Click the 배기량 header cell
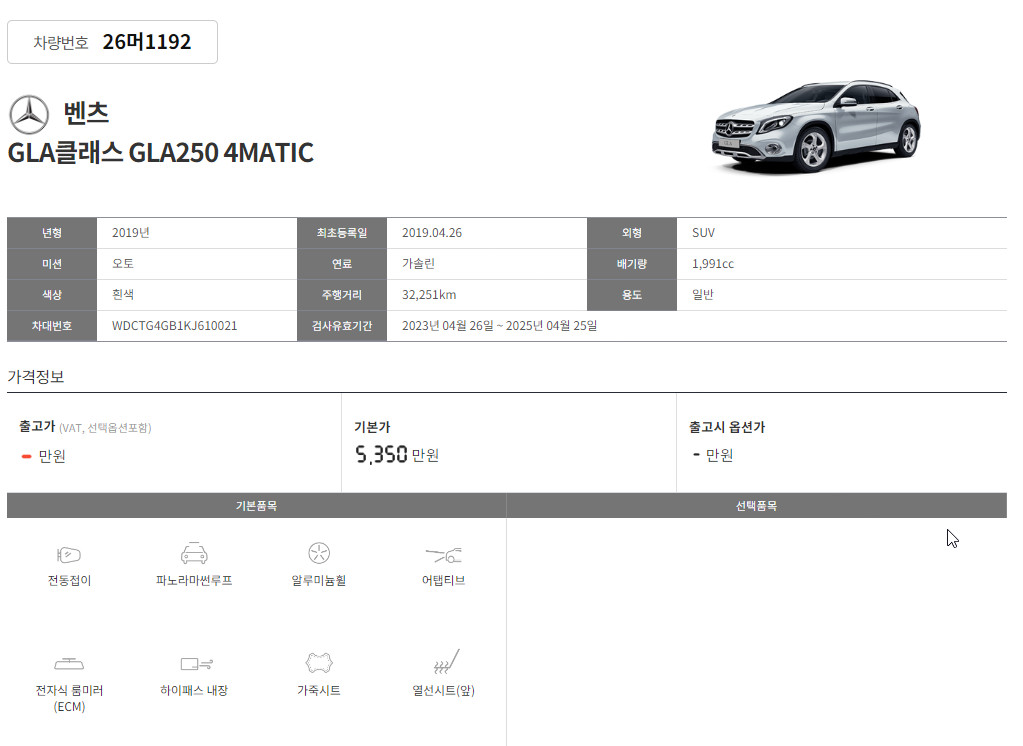1023x746 pixels. [632, 264]
